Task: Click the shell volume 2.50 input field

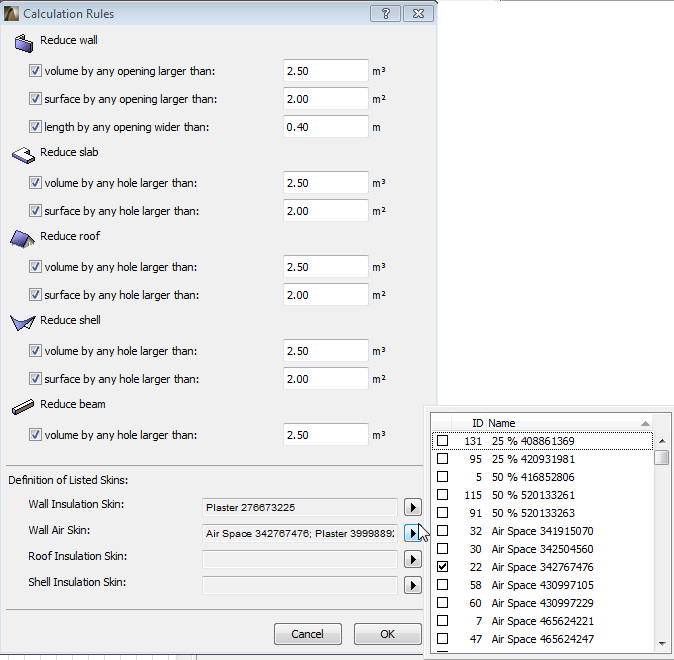Action: pyautogui.click(x=326, y=350)
